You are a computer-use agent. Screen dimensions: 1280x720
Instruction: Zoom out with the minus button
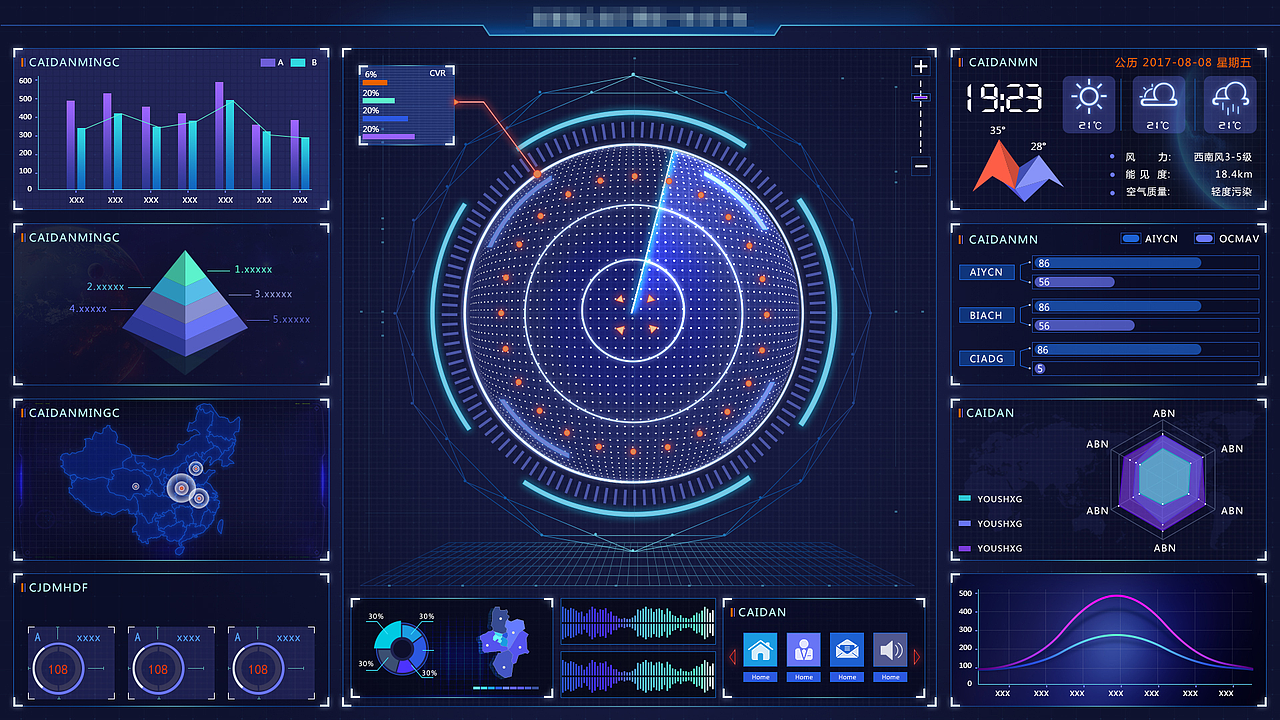(x=921, y=166)
